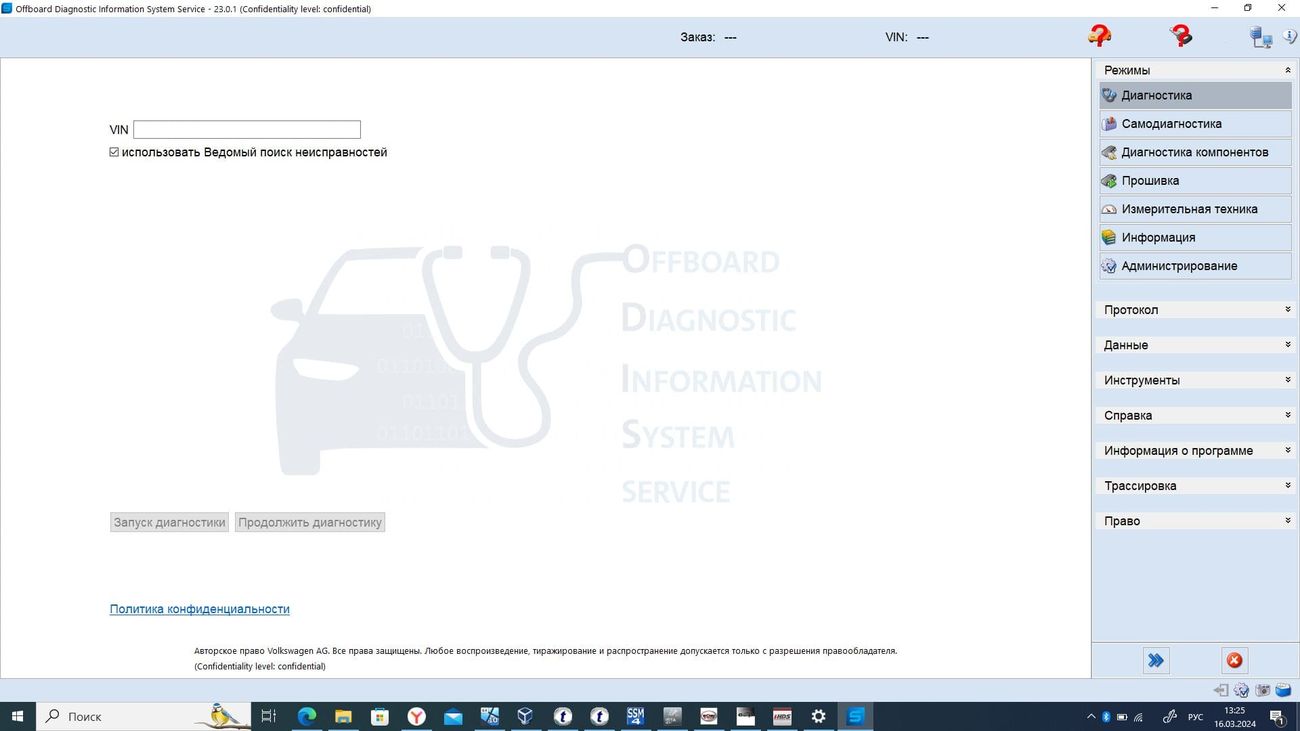Viewport: 1300px width, 731px height.
Task: Open Администрирование mode
Action: point(1195,266)
